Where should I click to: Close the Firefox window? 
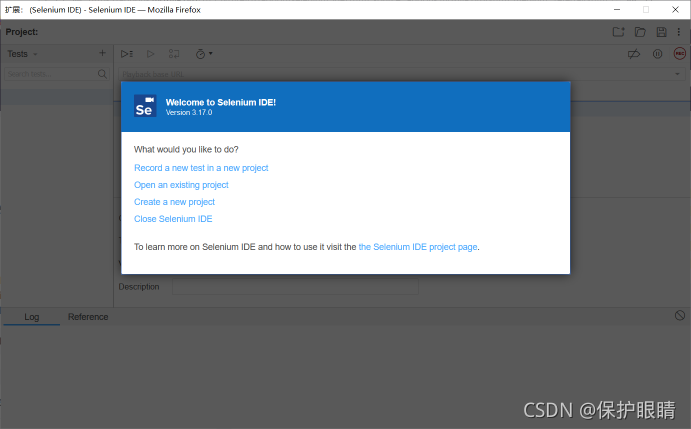[x=675, y=9]
